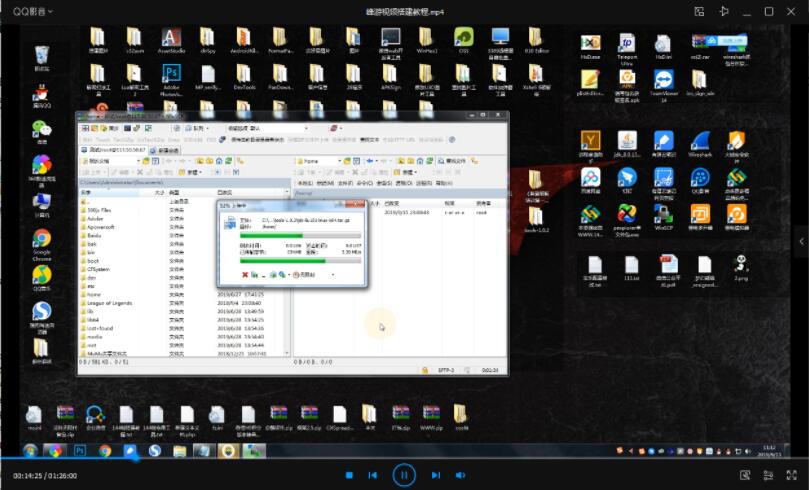Open the new session tab in WinSCP

pyautogui.click(x=165, y=150)
